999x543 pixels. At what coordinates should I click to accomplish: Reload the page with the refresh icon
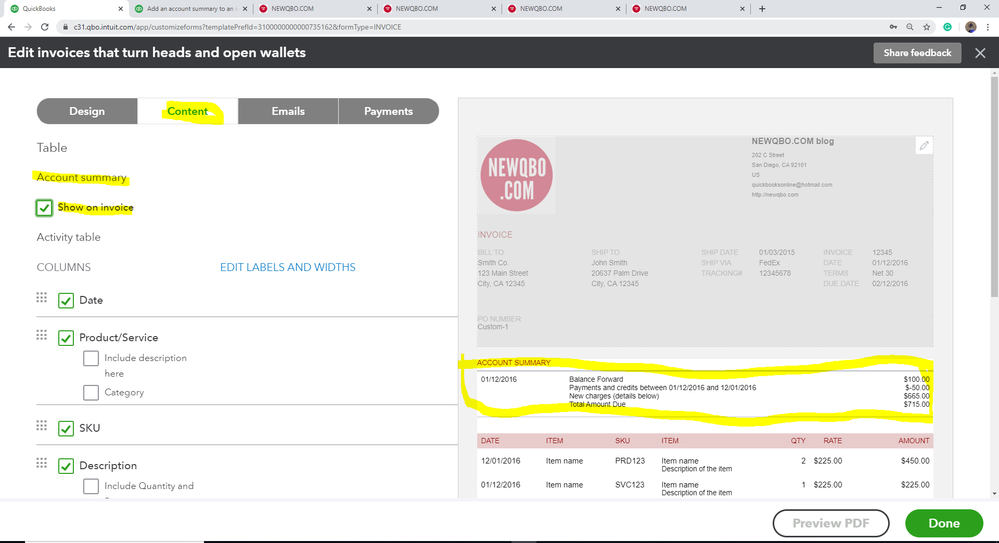click(45, 27)
